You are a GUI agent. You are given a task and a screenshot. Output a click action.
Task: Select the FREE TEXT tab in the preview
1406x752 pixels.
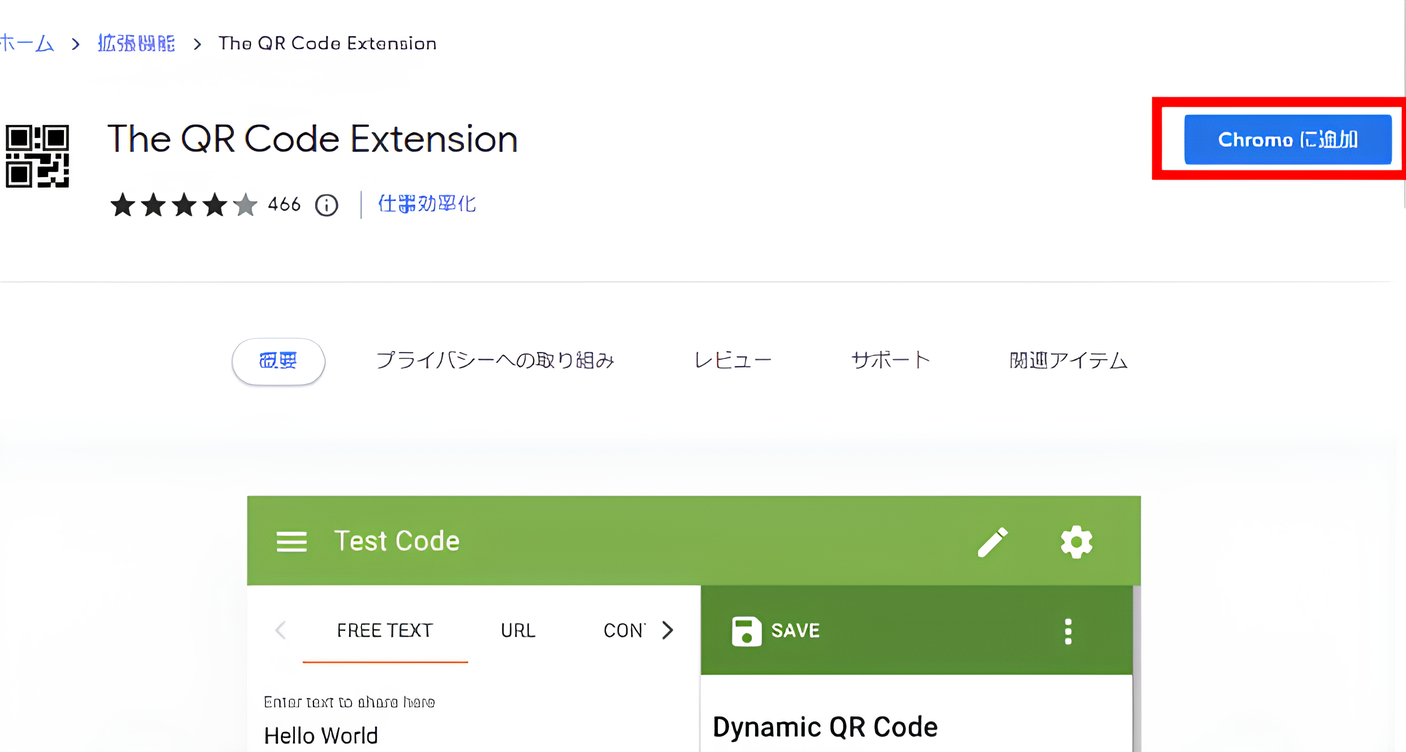[x=385, y=630]
